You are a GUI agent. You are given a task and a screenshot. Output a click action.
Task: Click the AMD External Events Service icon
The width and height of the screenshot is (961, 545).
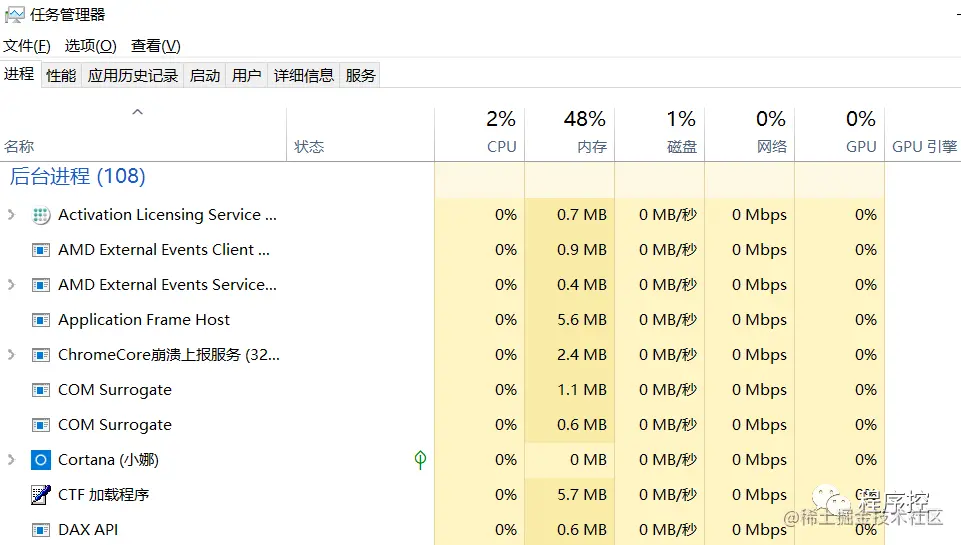(40, 285)
